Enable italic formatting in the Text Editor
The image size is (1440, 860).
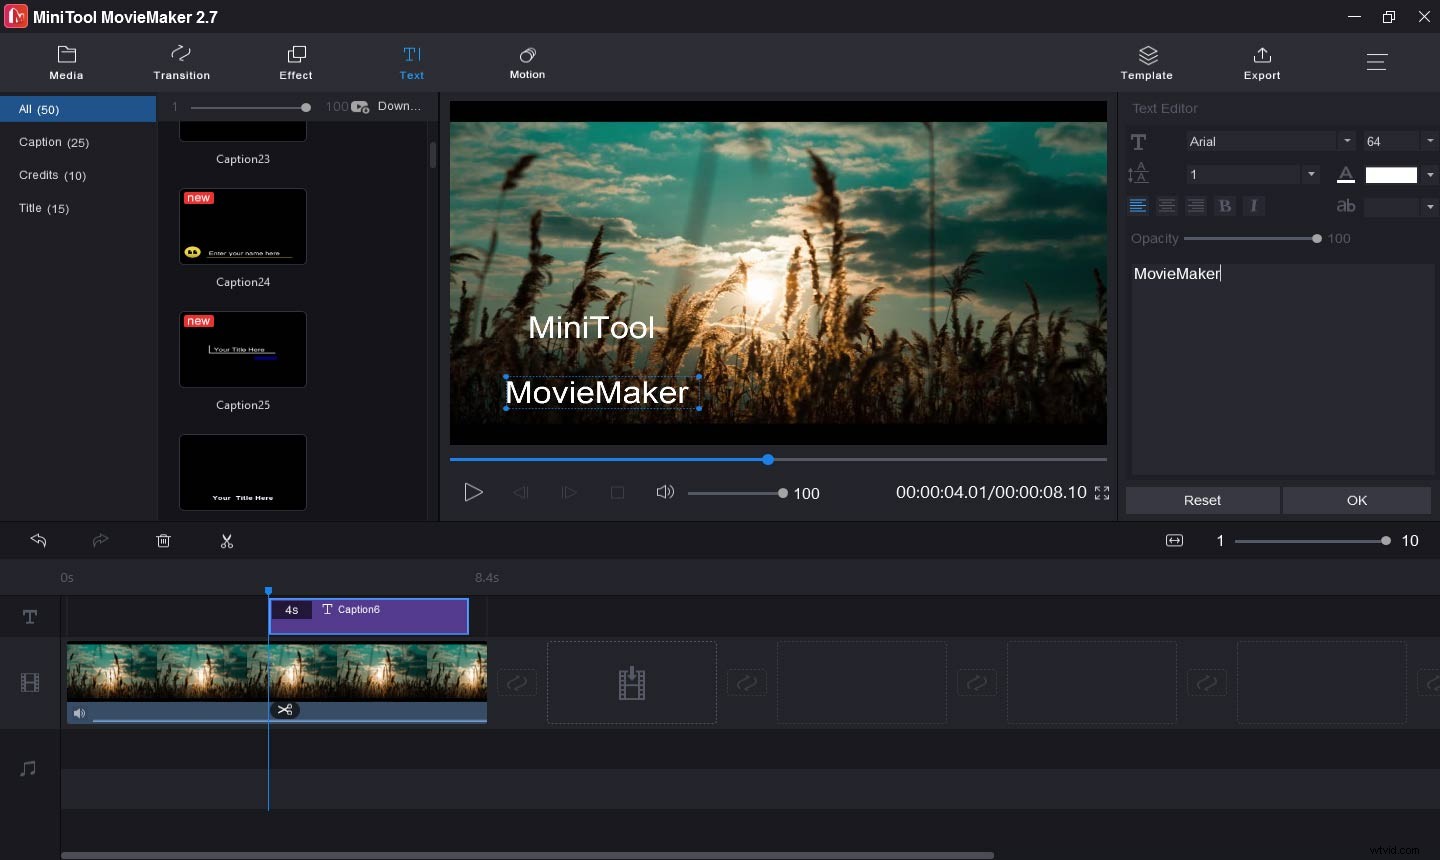click(1254, 206)
